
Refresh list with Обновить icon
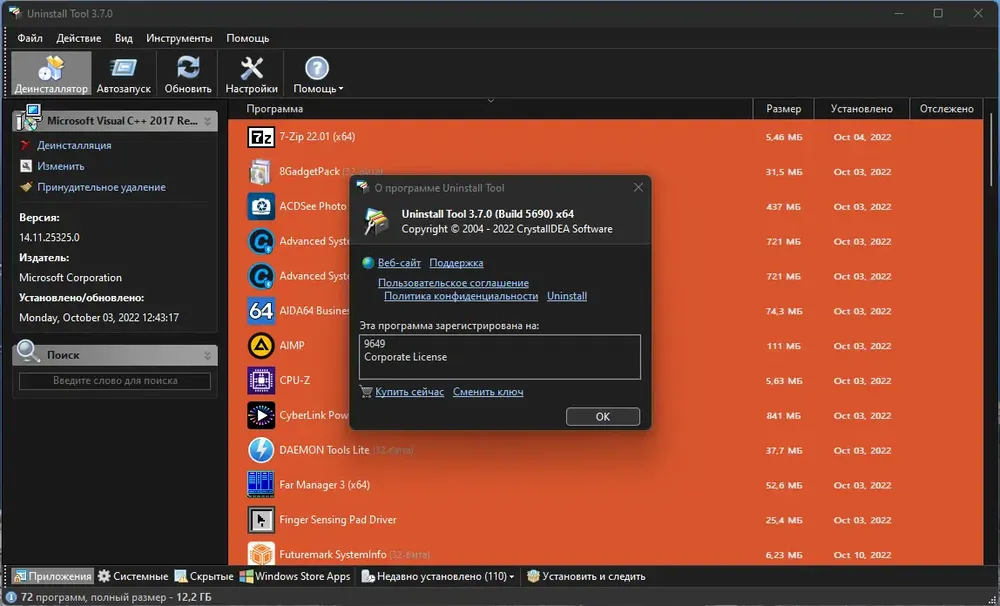coord(188,74)
